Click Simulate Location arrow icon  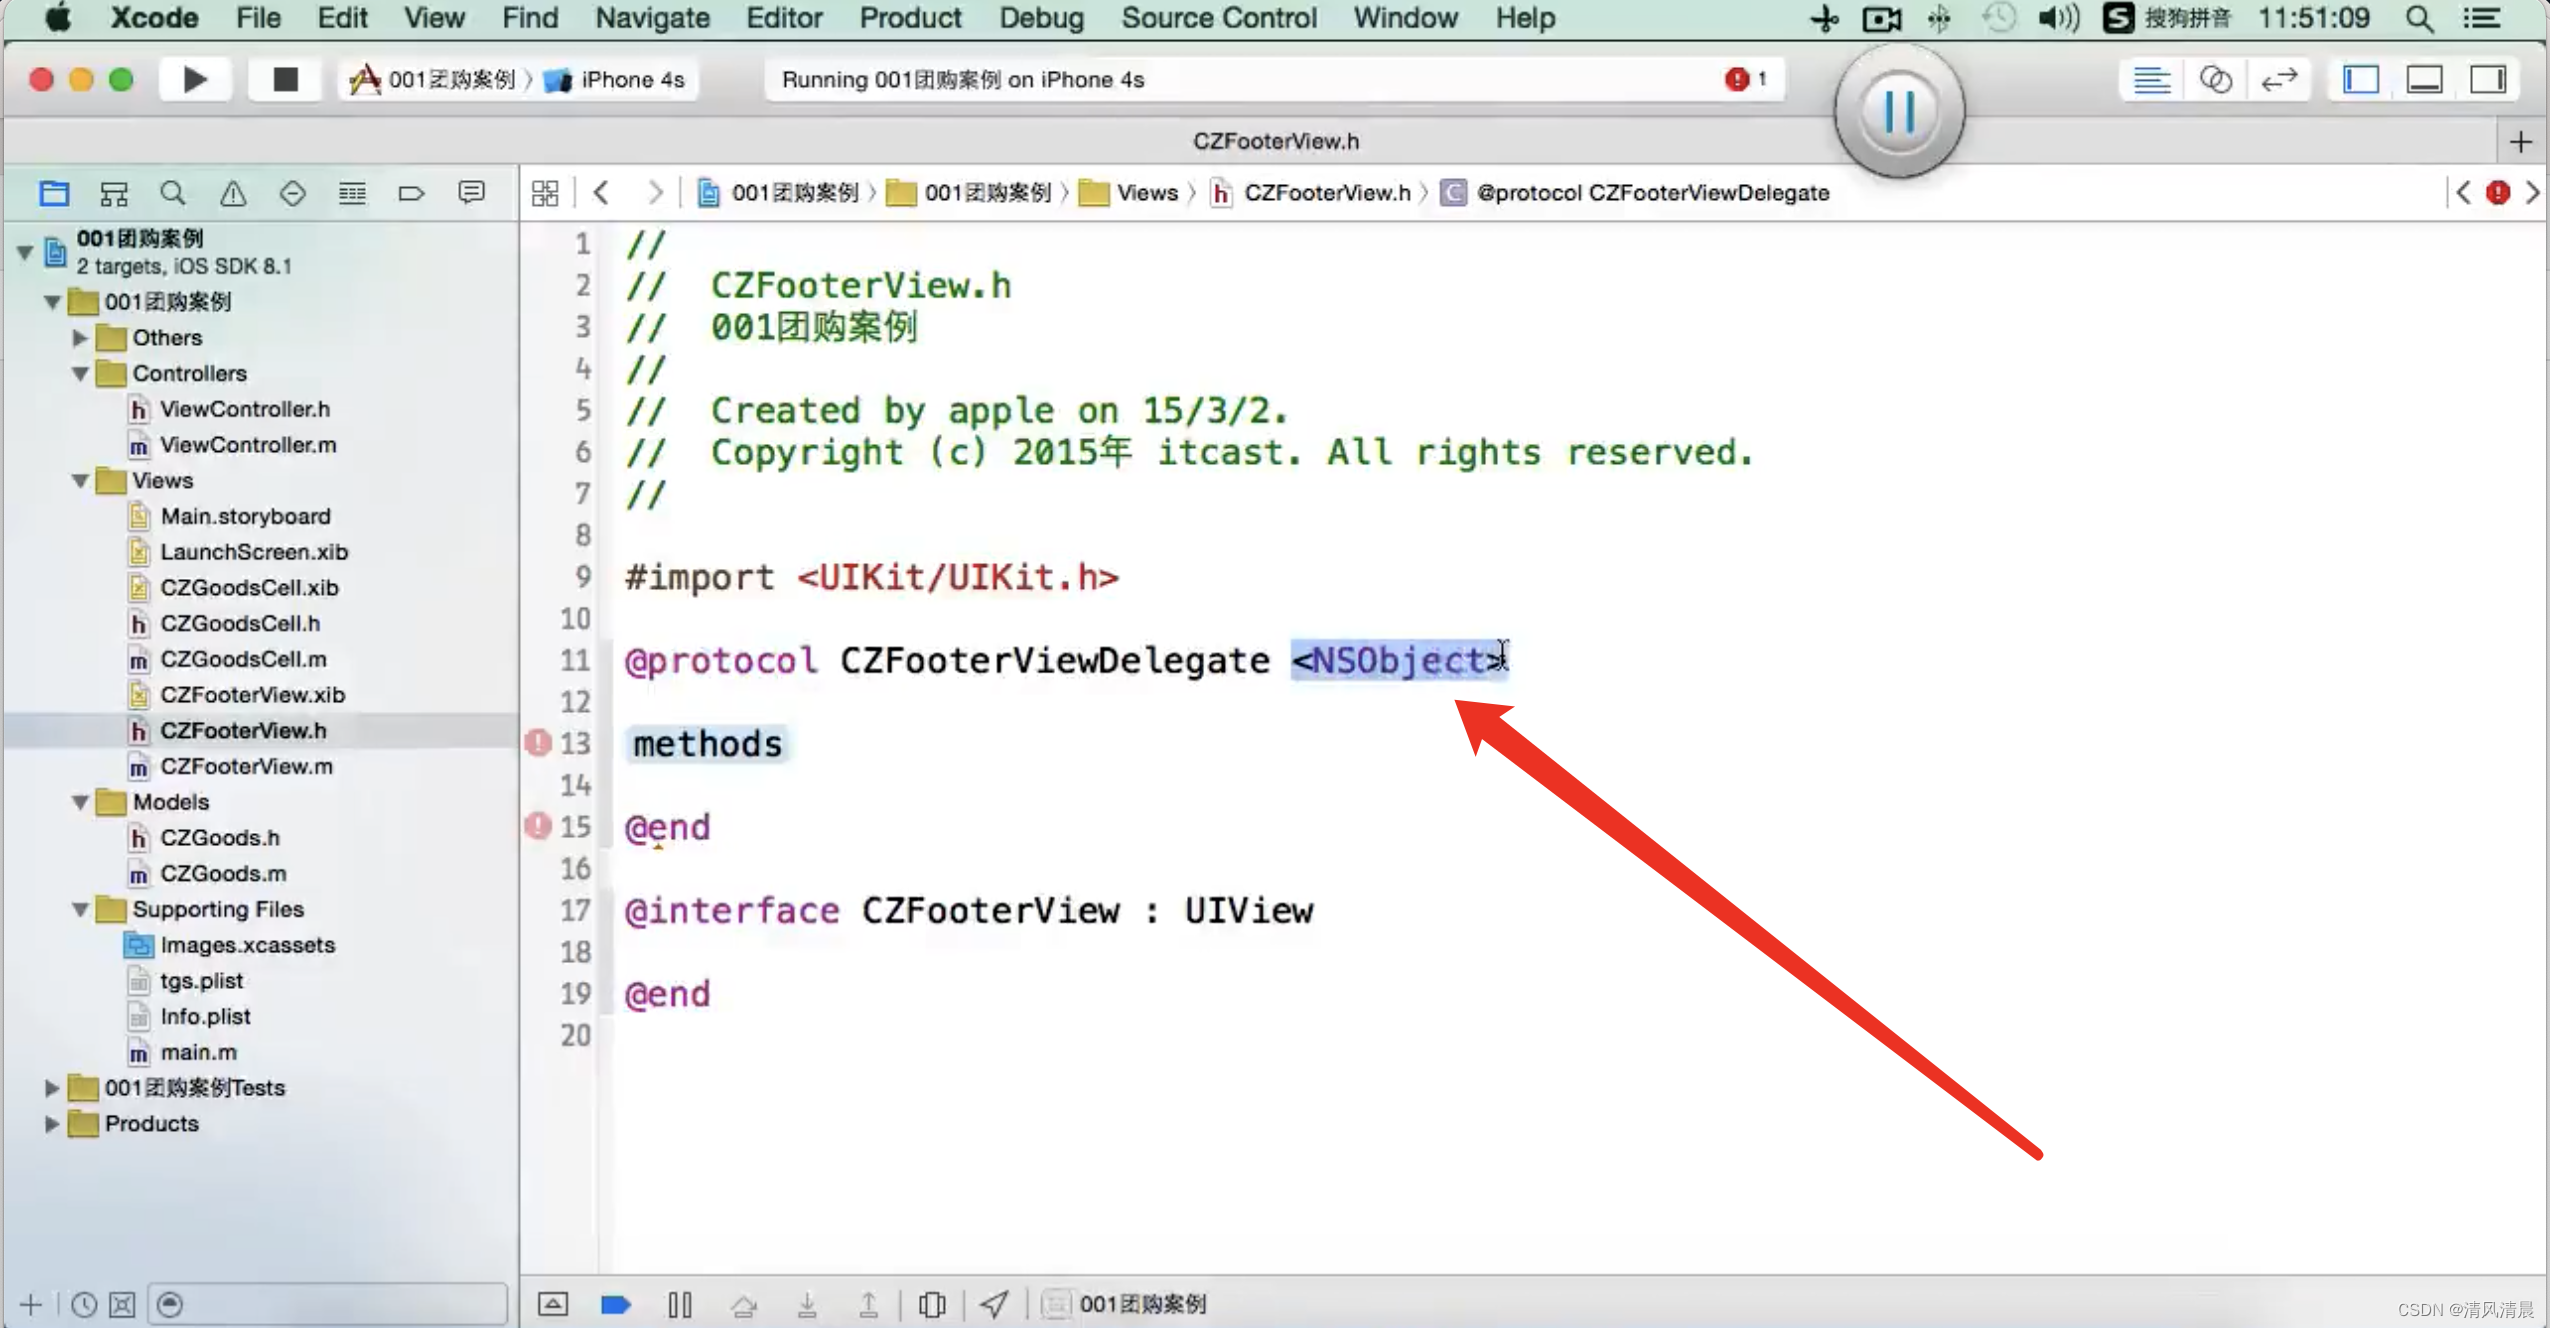coord(994,1304)
